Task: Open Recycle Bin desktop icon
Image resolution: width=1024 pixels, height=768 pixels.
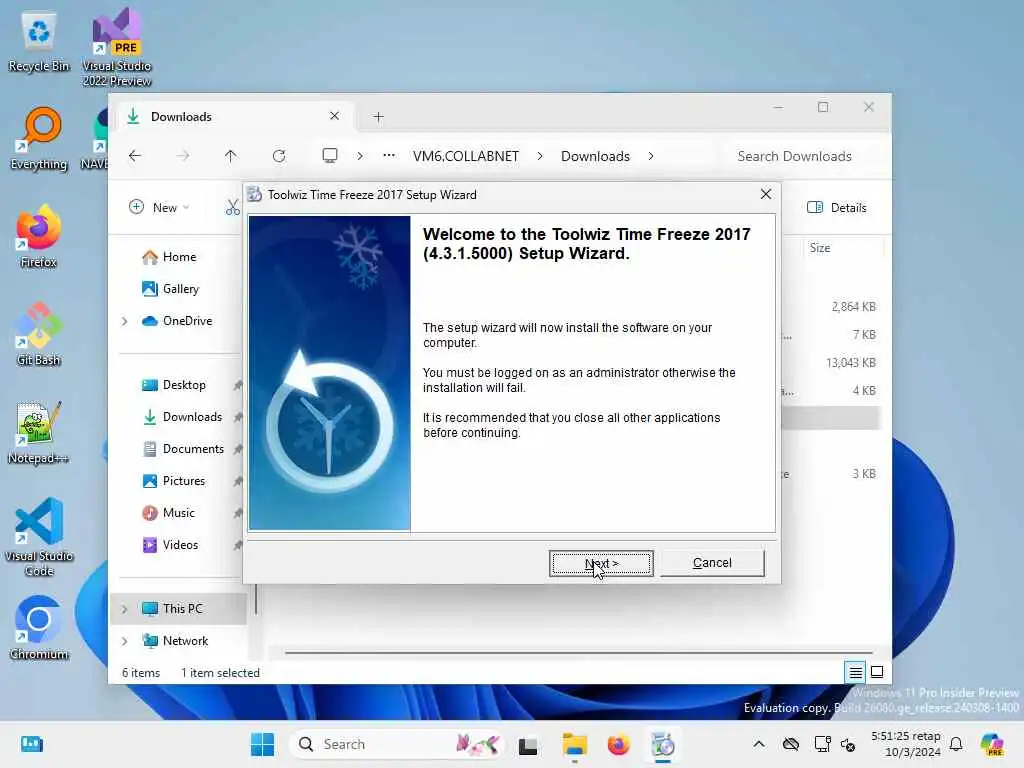Action: point(39,42)
